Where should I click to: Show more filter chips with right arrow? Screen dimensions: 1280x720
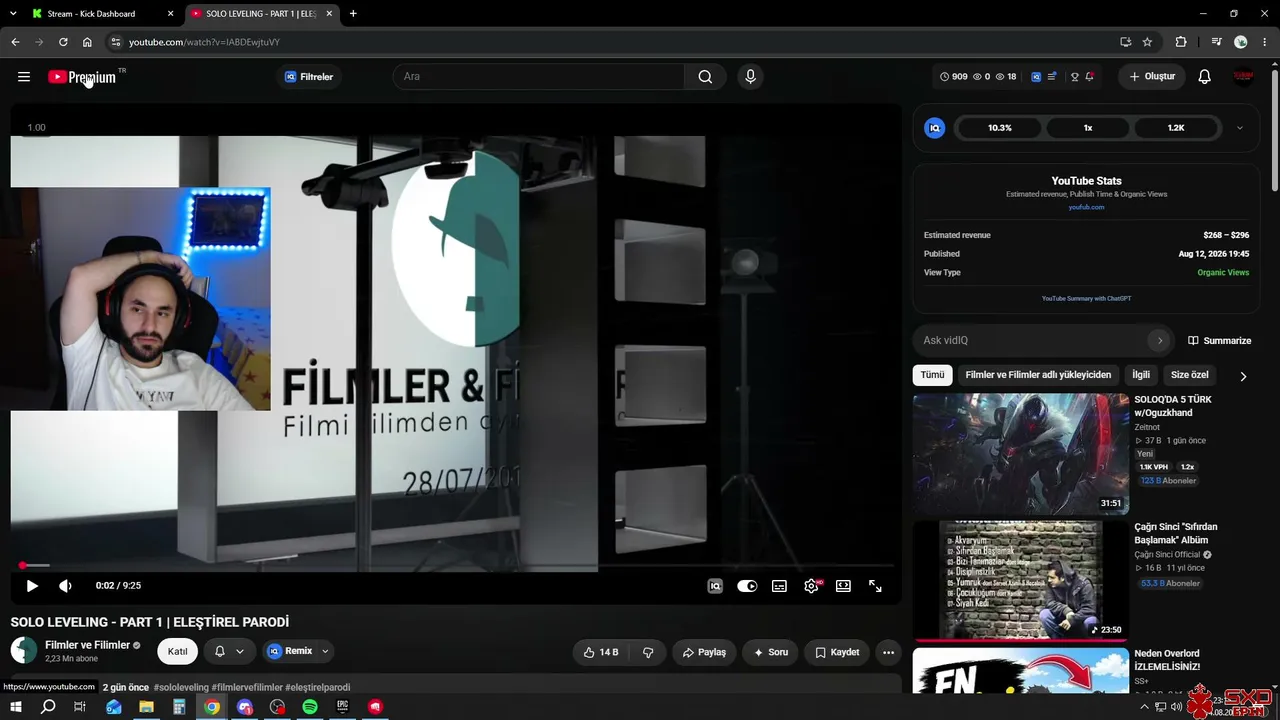[1243, 376]
